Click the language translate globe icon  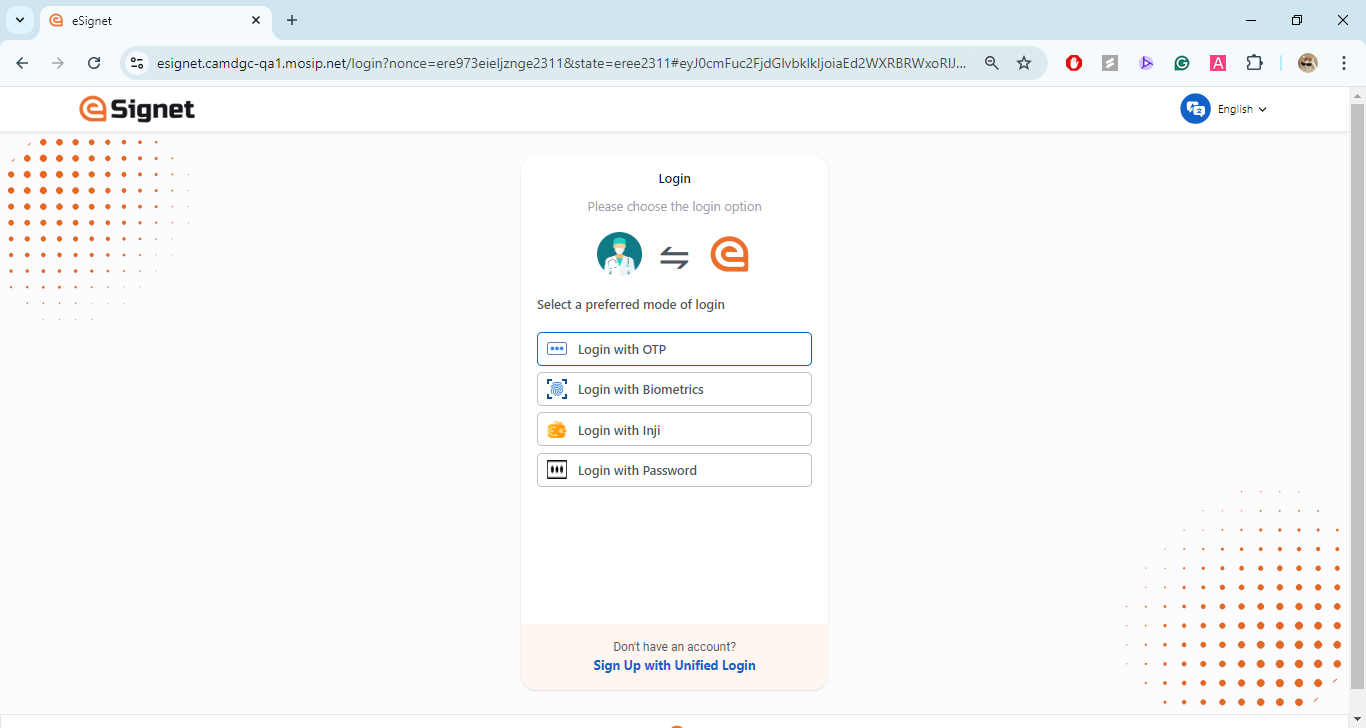(1195, 109)
